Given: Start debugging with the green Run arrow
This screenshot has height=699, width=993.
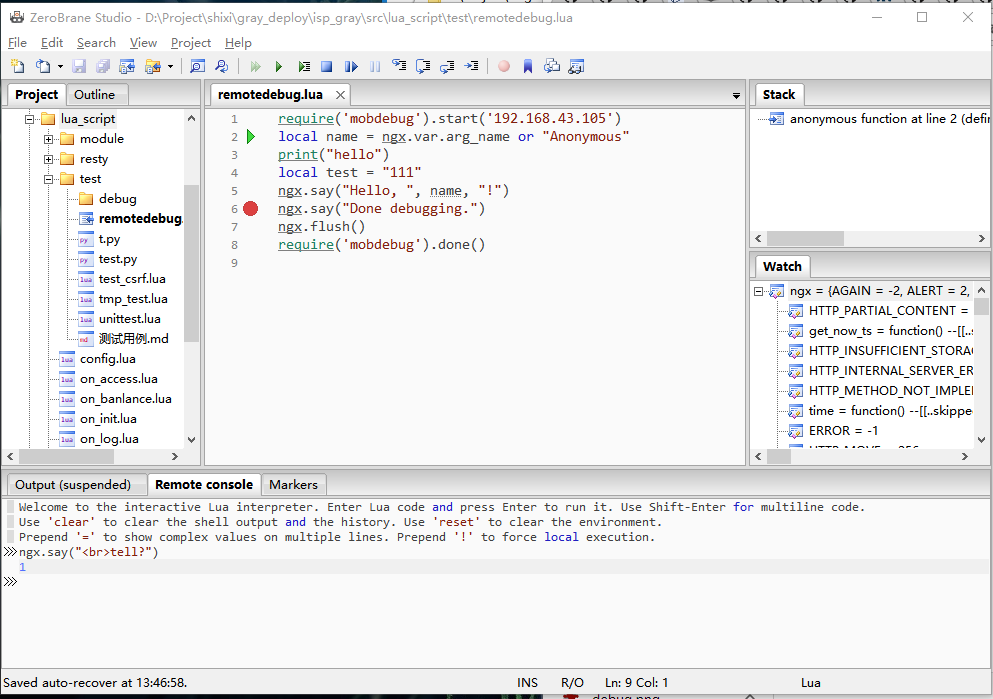Looking at the screenshot, I should pos(279,66).
